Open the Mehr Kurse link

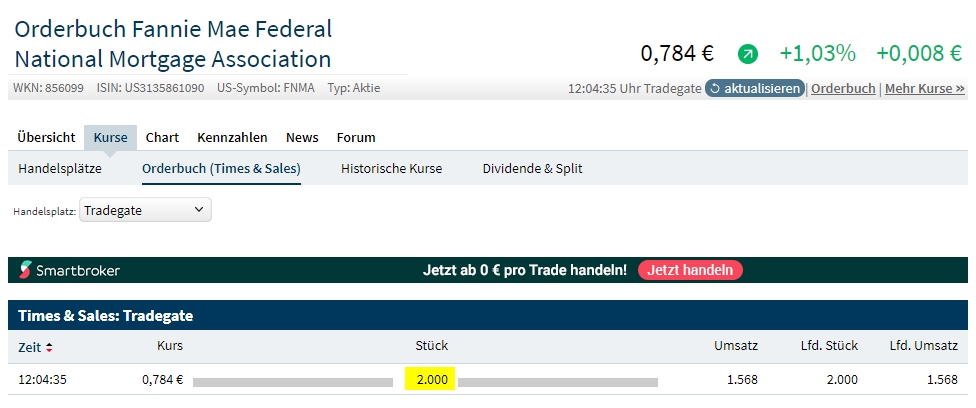coord(924,88)
